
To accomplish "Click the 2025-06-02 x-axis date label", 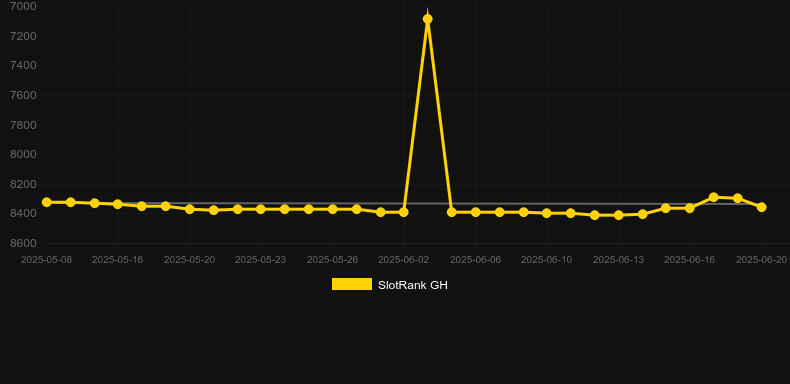I will (404, 260).
